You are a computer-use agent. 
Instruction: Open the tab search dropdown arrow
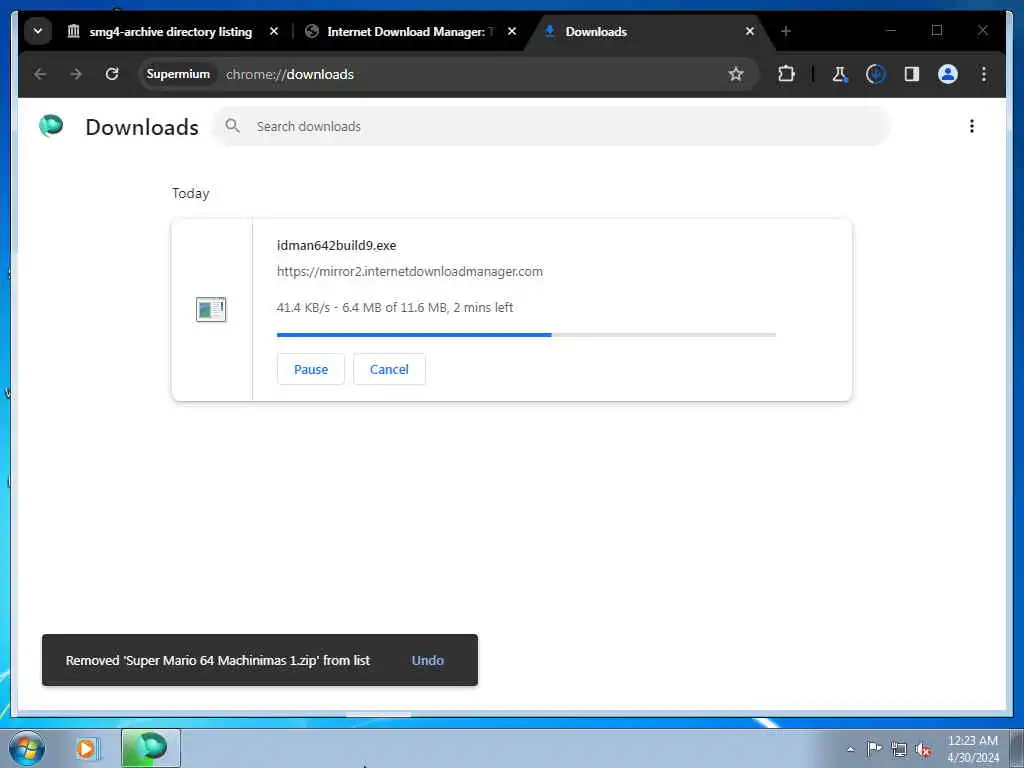tap(38, 31)
